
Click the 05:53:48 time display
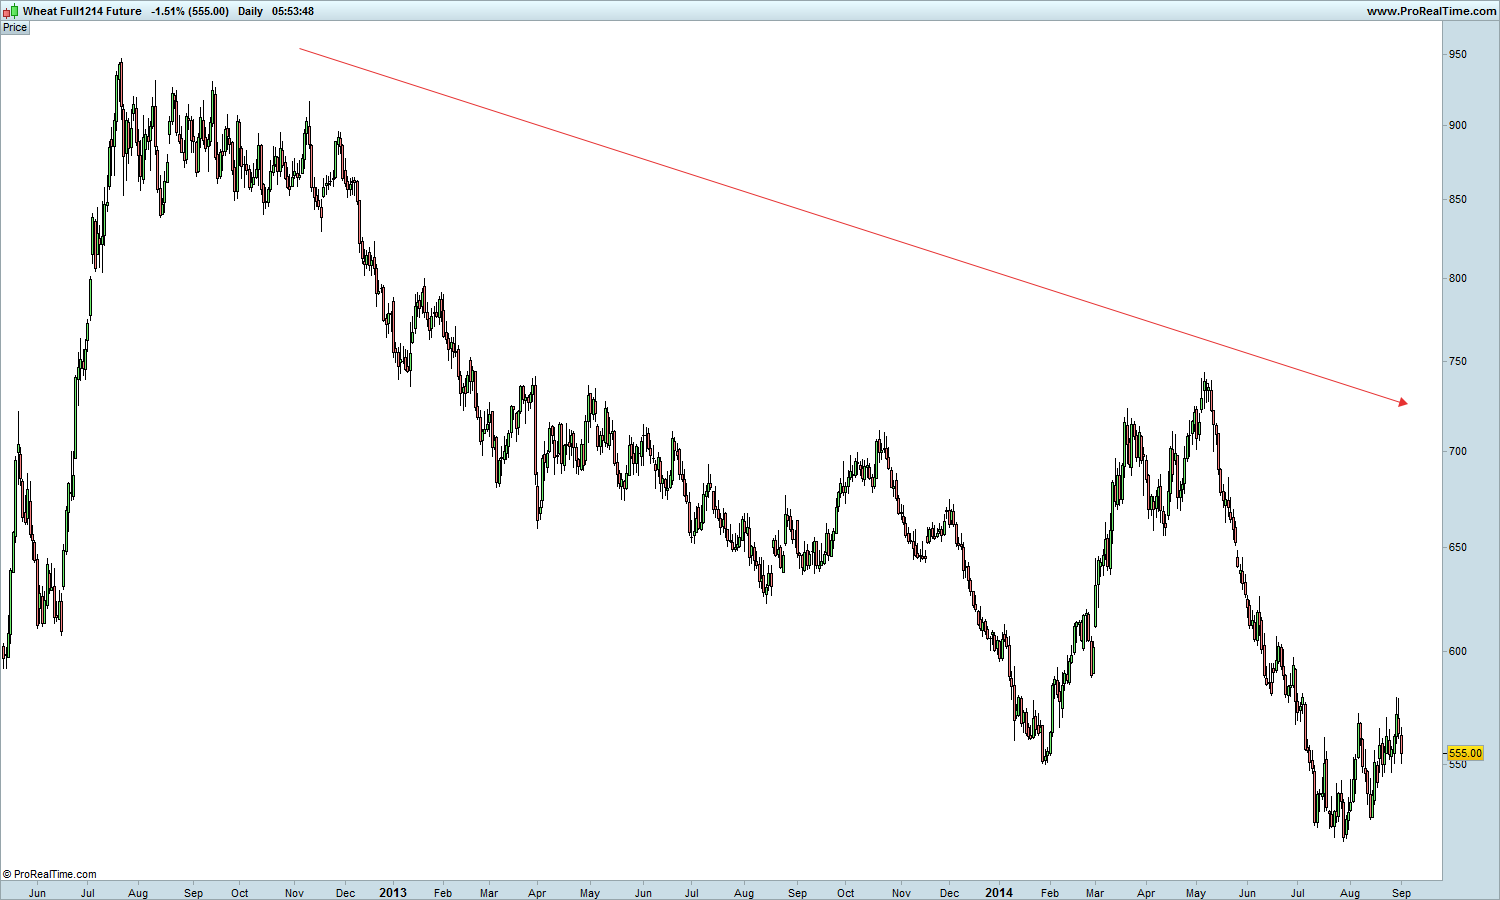coord(293,11)
